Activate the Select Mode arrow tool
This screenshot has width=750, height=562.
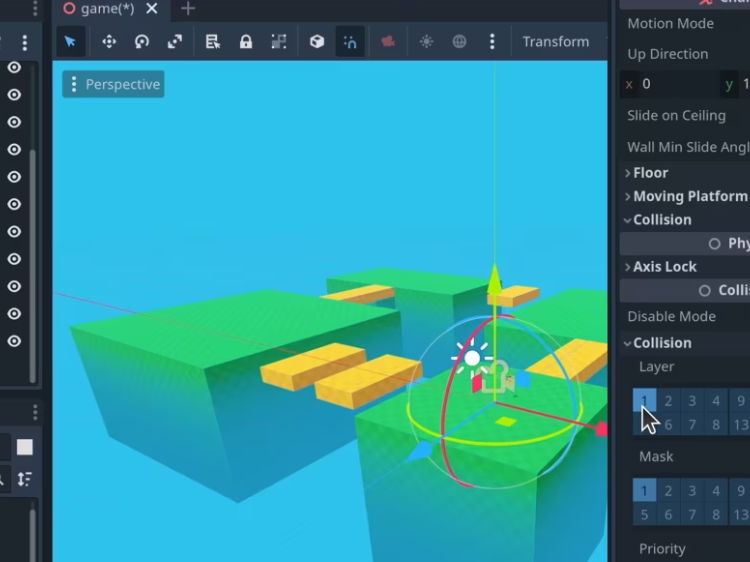click(x=70, y=42)
